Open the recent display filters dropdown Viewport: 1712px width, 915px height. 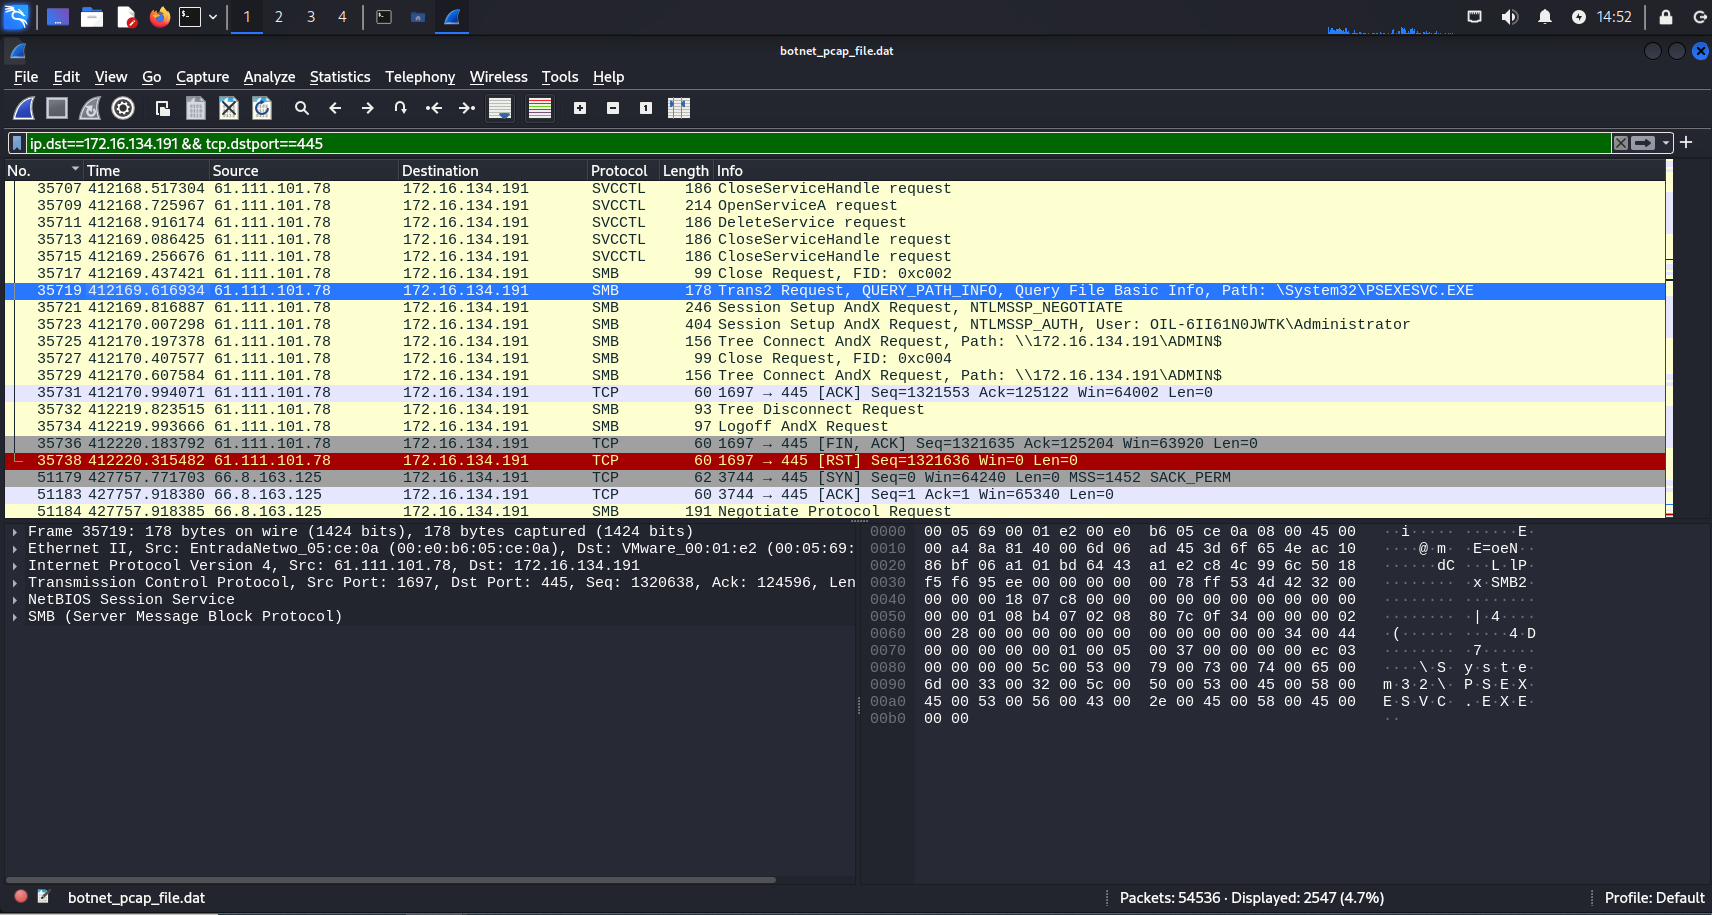[1666, 143]
